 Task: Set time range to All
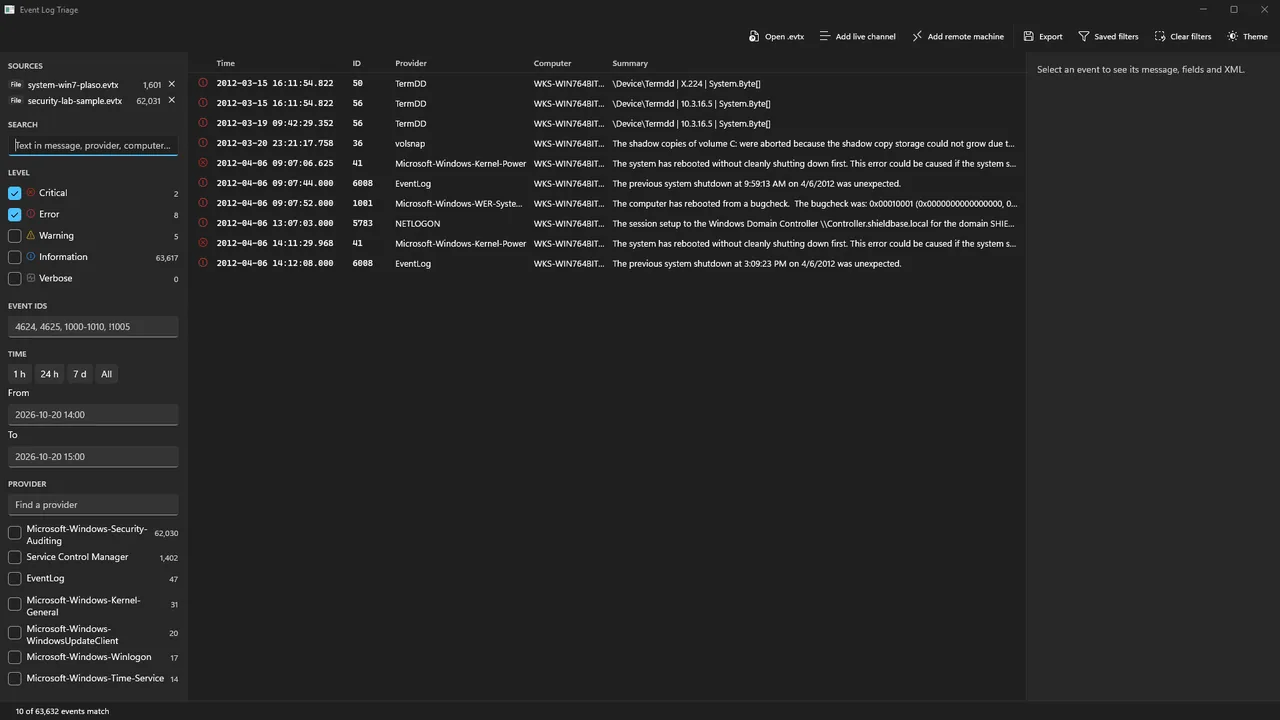click(x=106, y=374)
